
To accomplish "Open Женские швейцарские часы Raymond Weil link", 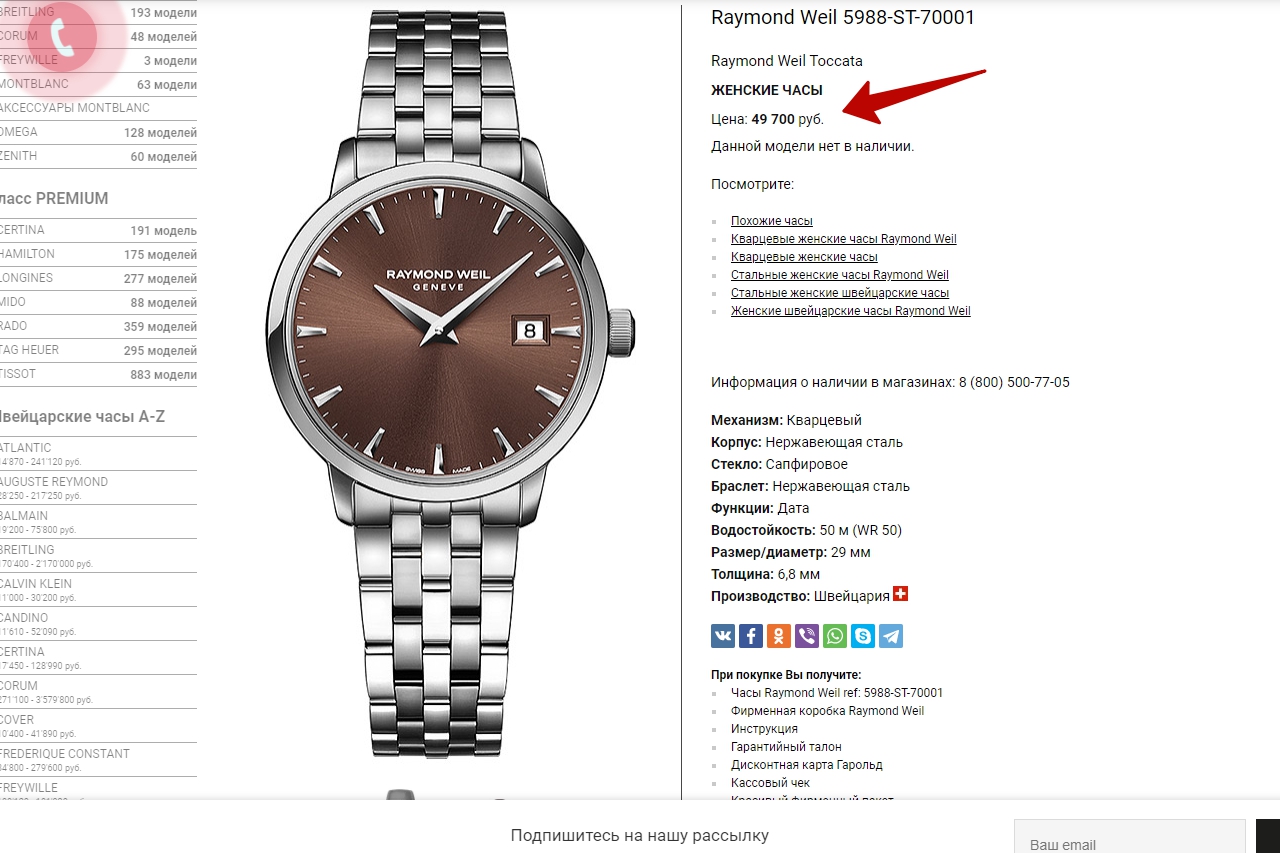I will pyautogui.click(x=850, y=311).
